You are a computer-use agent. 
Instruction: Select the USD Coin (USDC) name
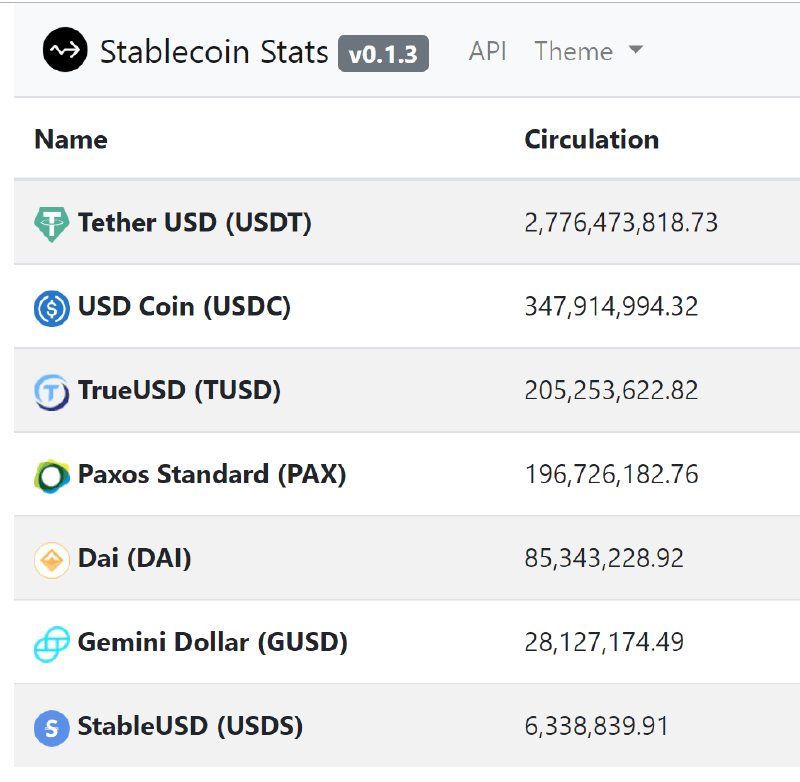pos(184,306)
